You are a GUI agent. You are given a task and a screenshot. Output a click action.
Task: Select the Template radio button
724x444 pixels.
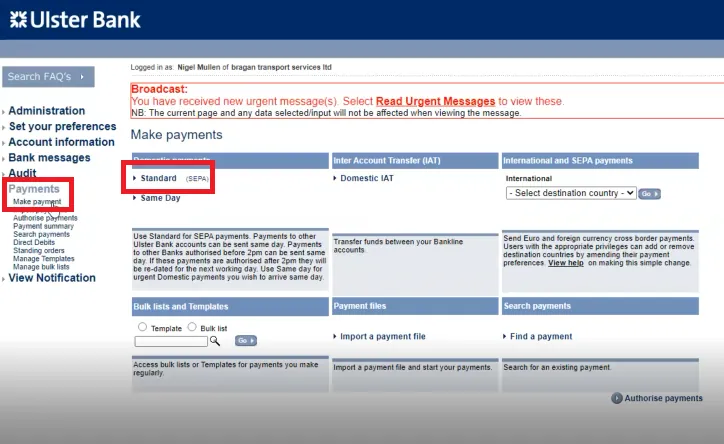[x=142, y=327]
